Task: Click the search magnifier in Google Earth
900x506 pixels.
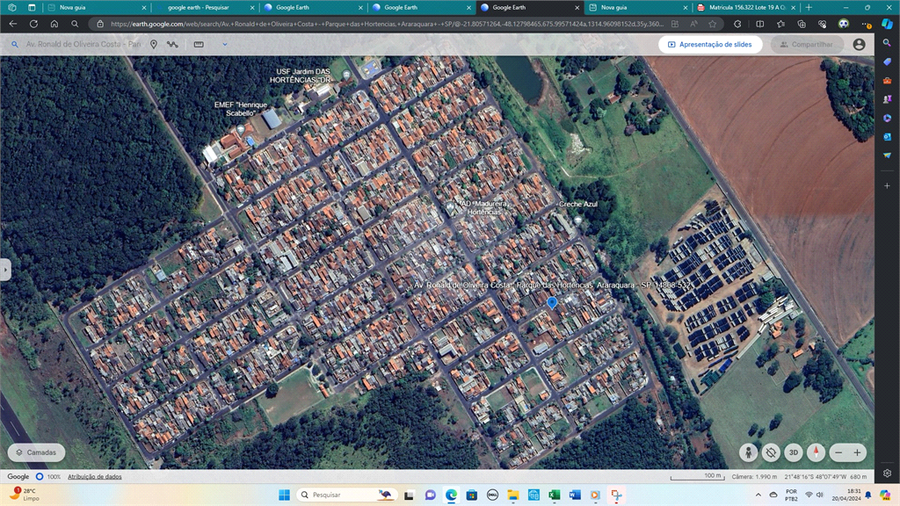Action: point(14,44)
